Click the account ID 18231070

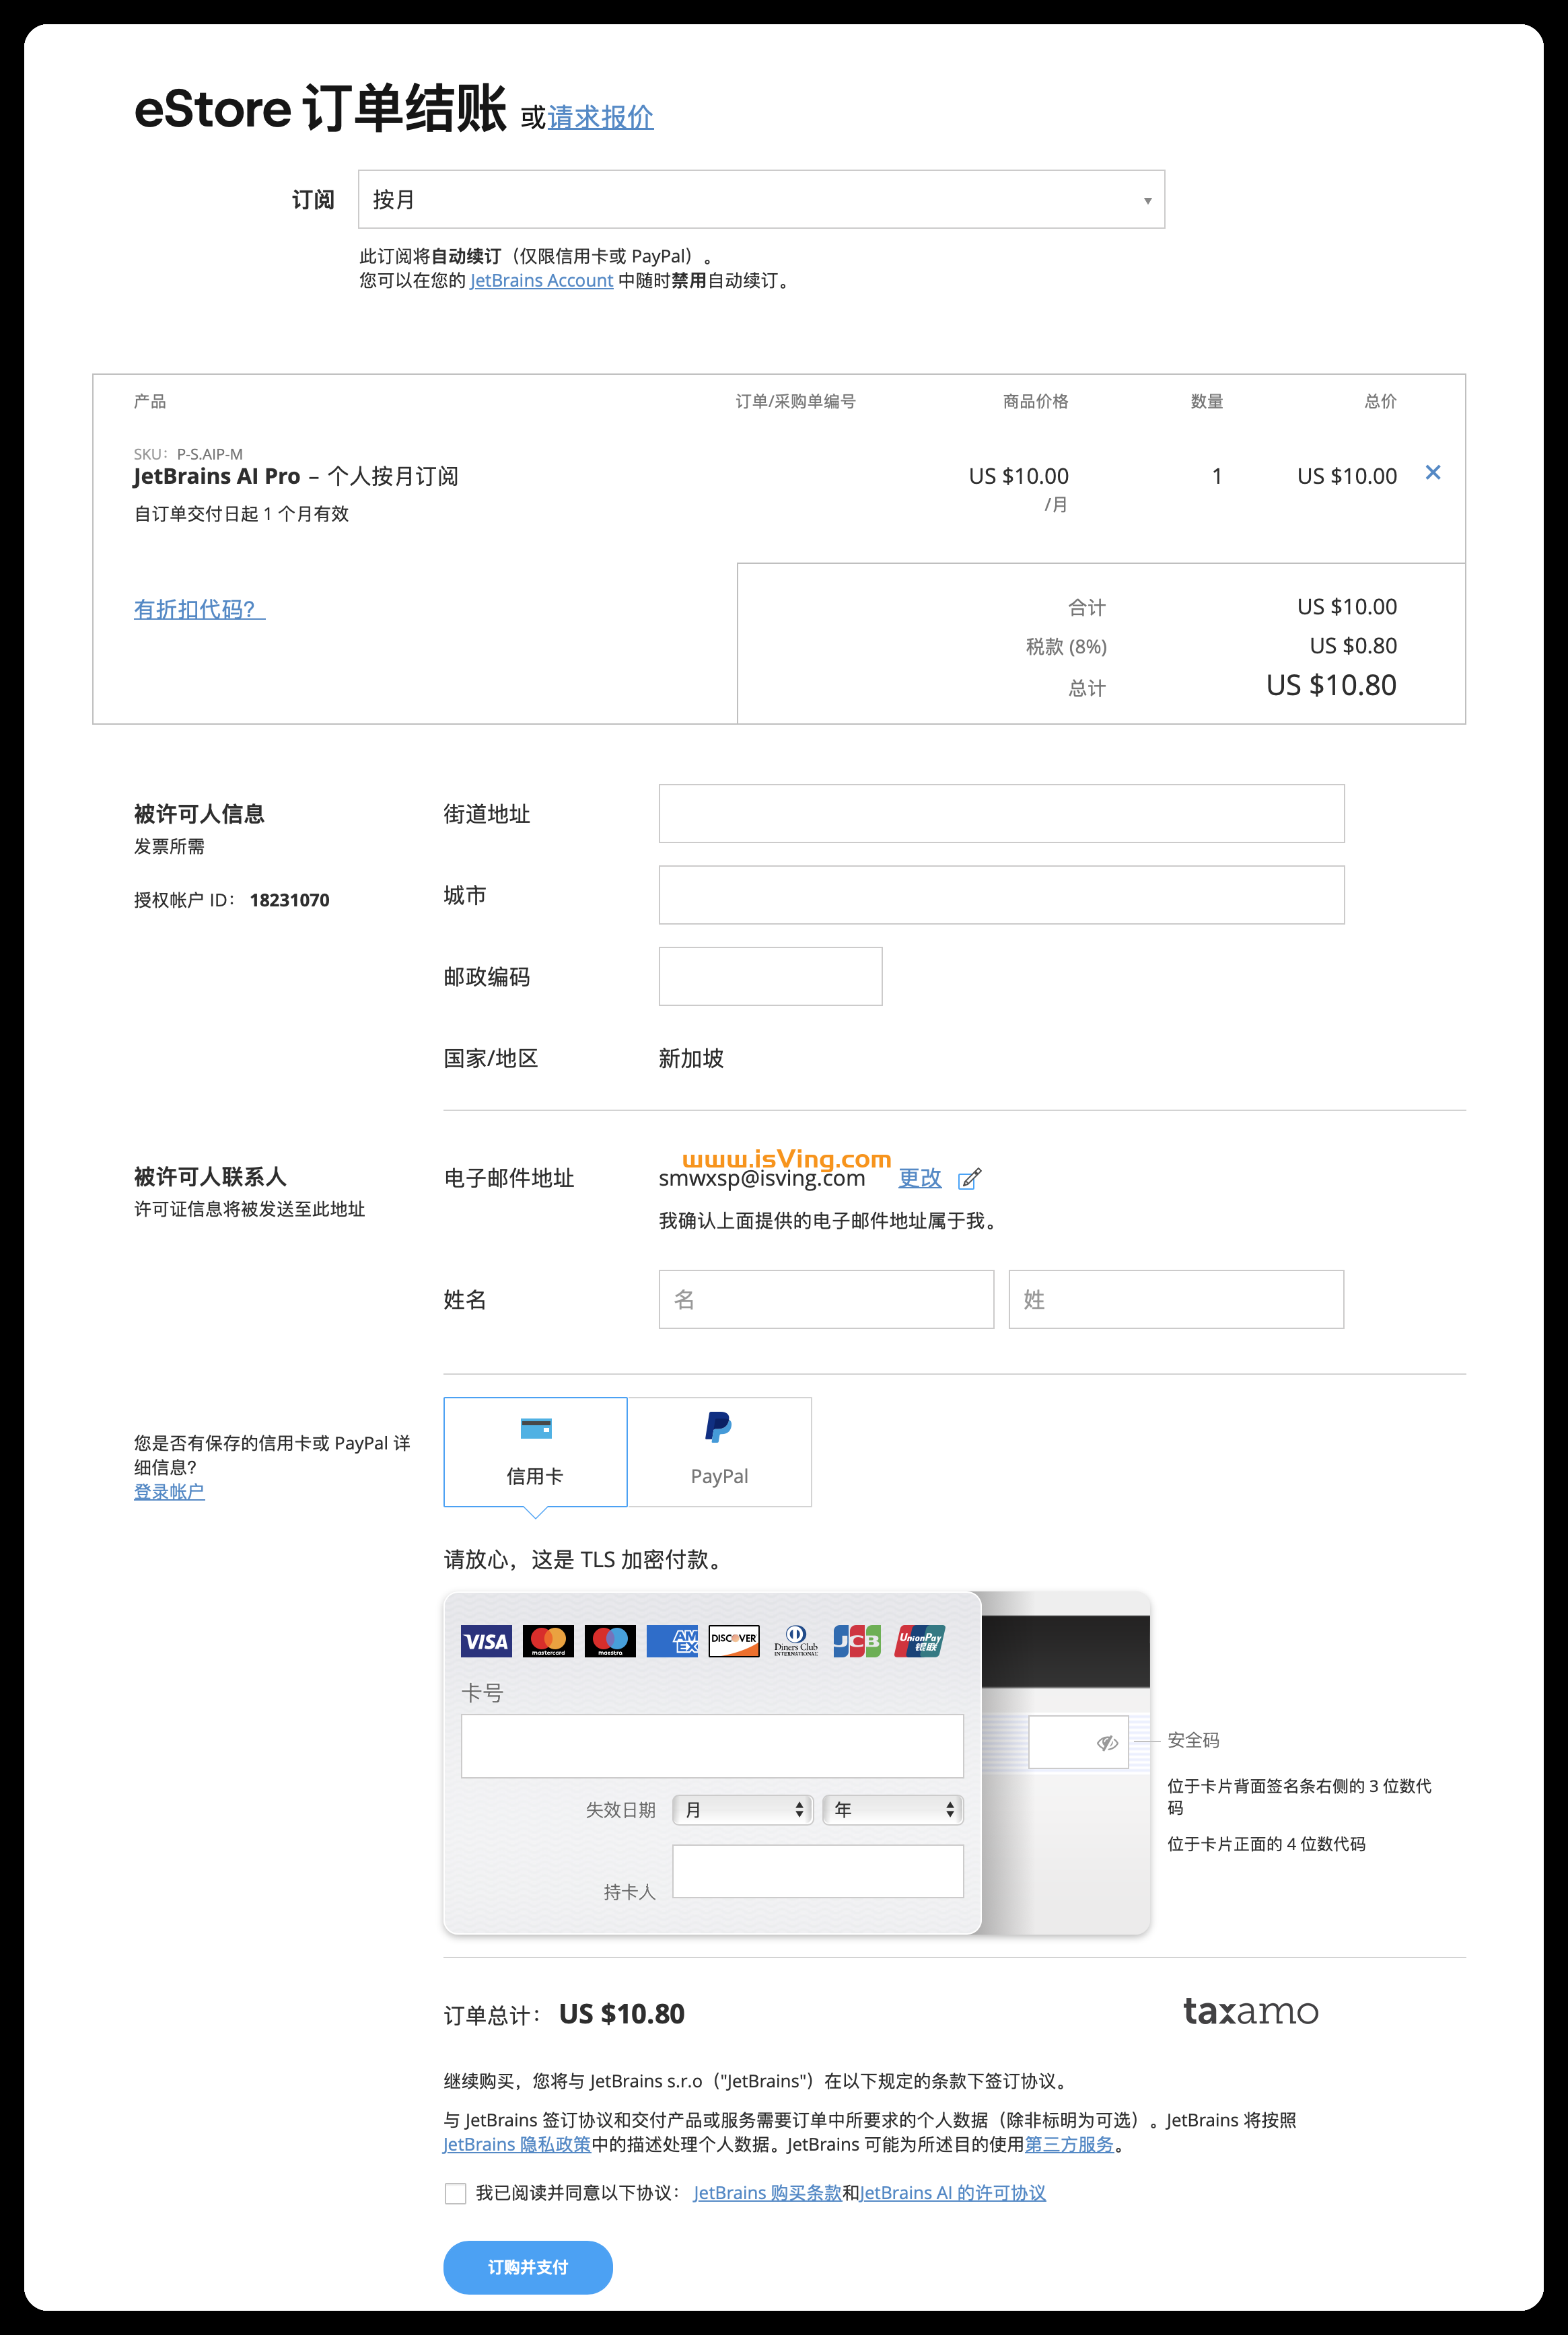coord(289,900)
